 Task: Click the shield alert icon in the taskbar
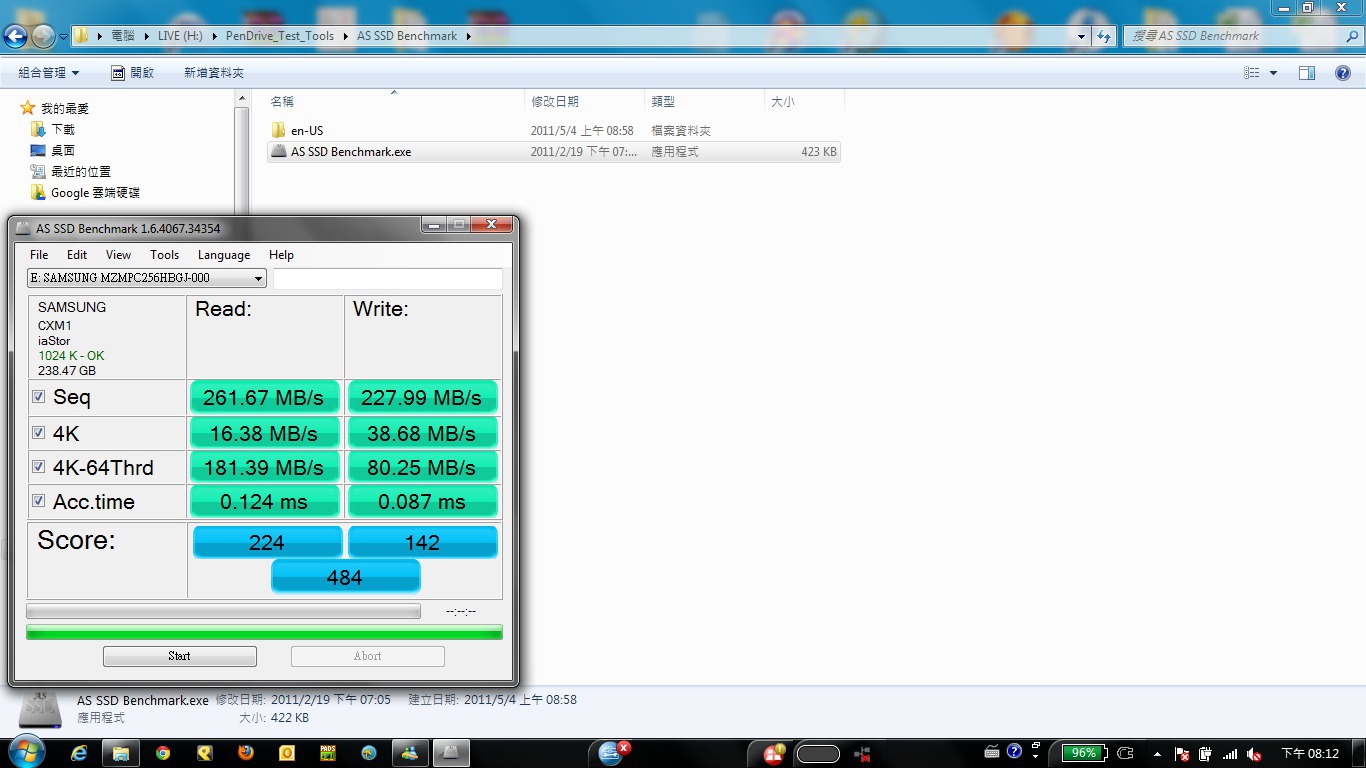point(774,753)
